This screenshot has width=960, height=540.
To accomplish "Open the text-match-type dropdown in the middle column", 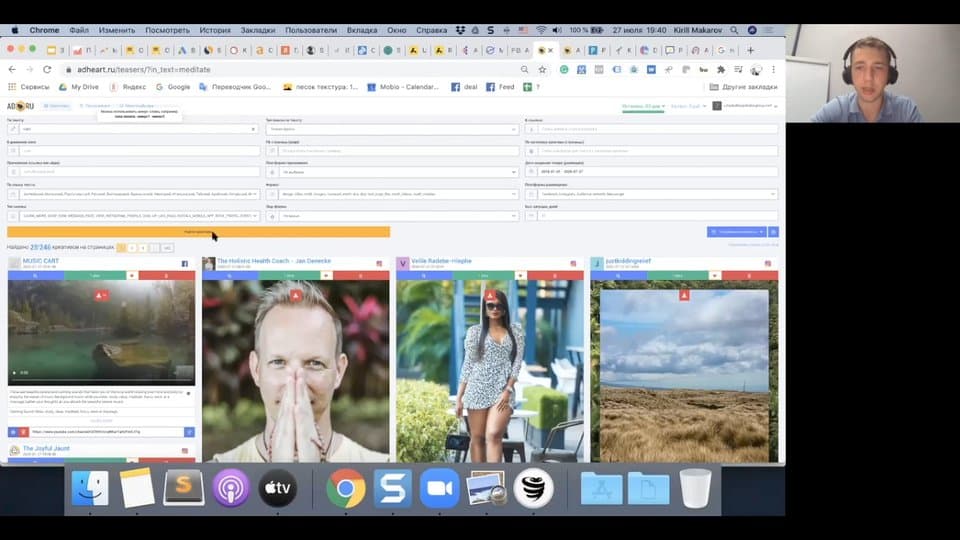I will pos(392,129).
